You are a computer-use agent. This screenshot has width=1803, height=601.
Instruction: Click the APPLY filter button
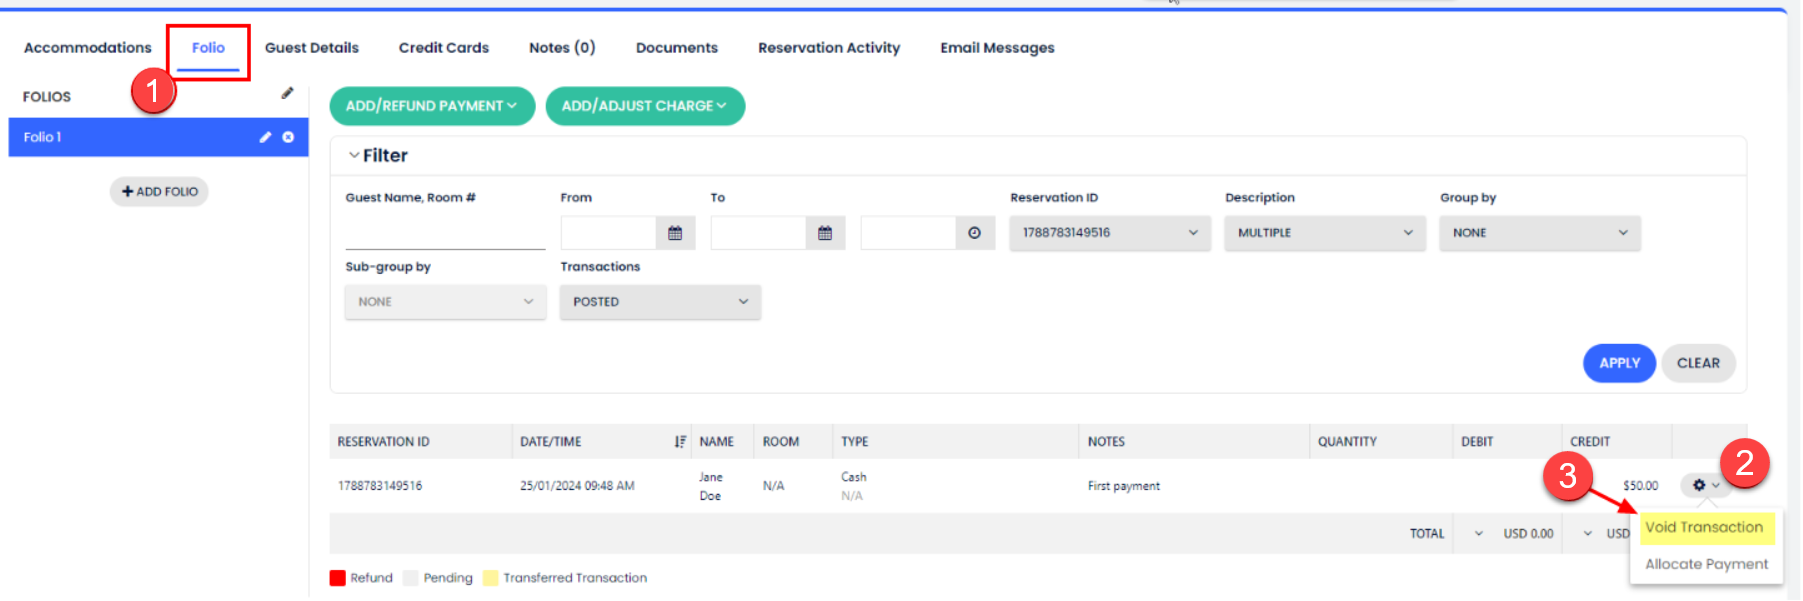pos(1619,363)
